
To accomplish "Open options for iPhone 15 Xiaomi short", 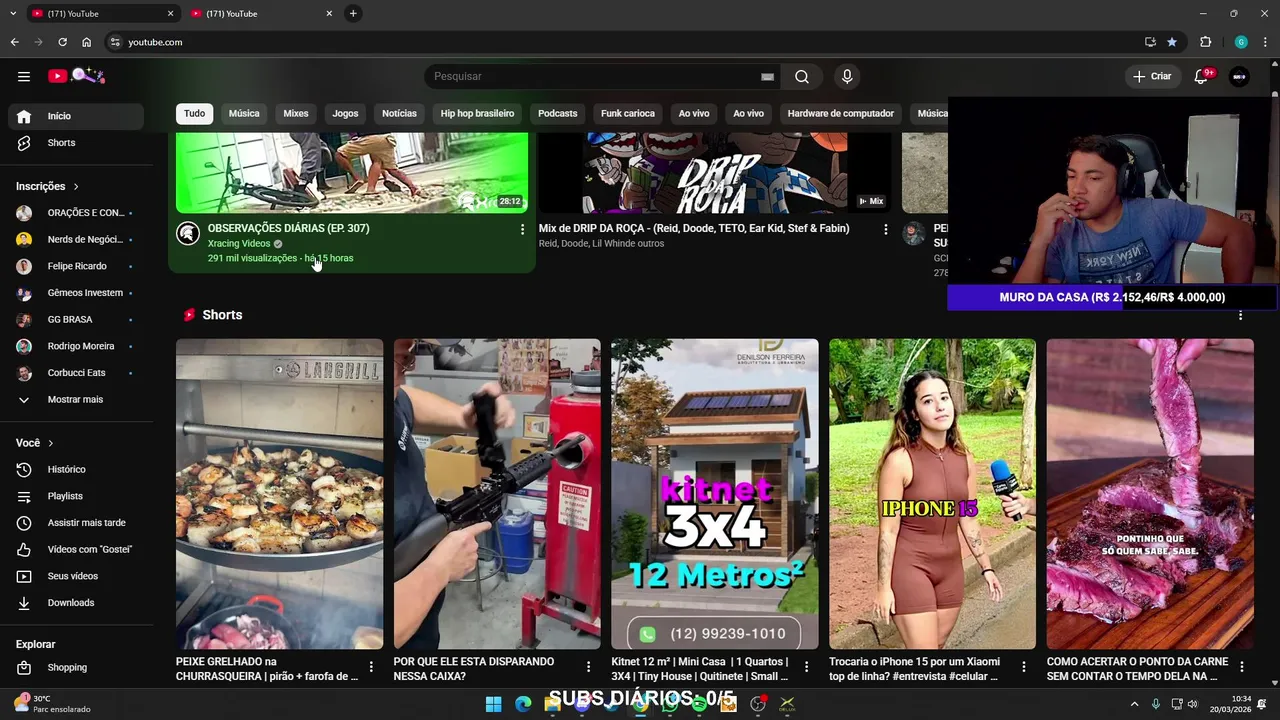I will [1024, 667].
